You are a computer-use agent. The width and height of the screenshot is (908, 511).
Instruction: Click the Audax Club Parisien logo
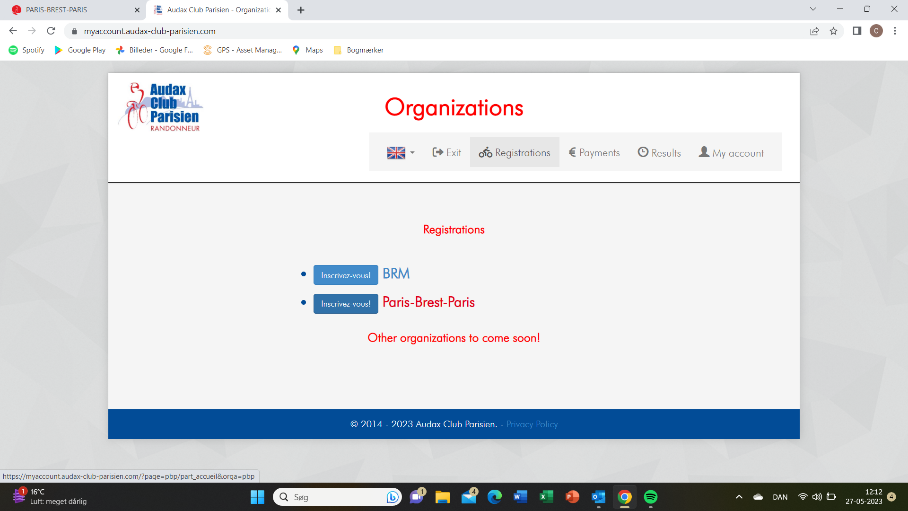(x=162, y=107)
